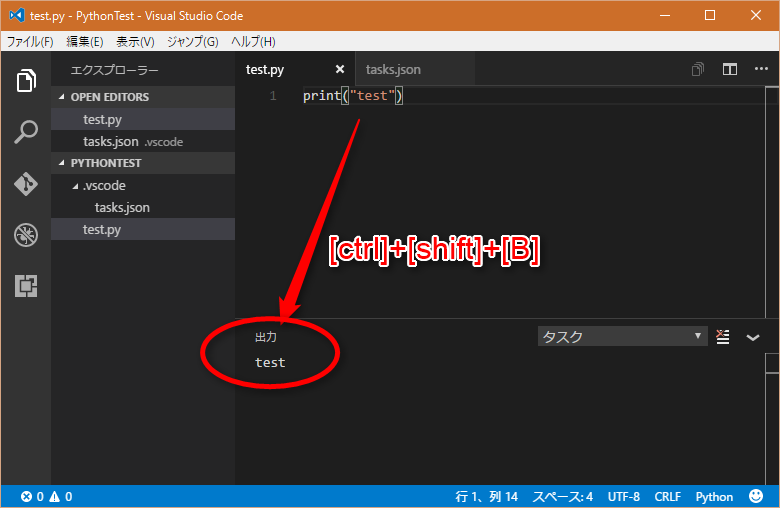Viewport: 780px width, 508px height.
Task: Open tasks.json inside .vscode folder
Action: point(143,207)
